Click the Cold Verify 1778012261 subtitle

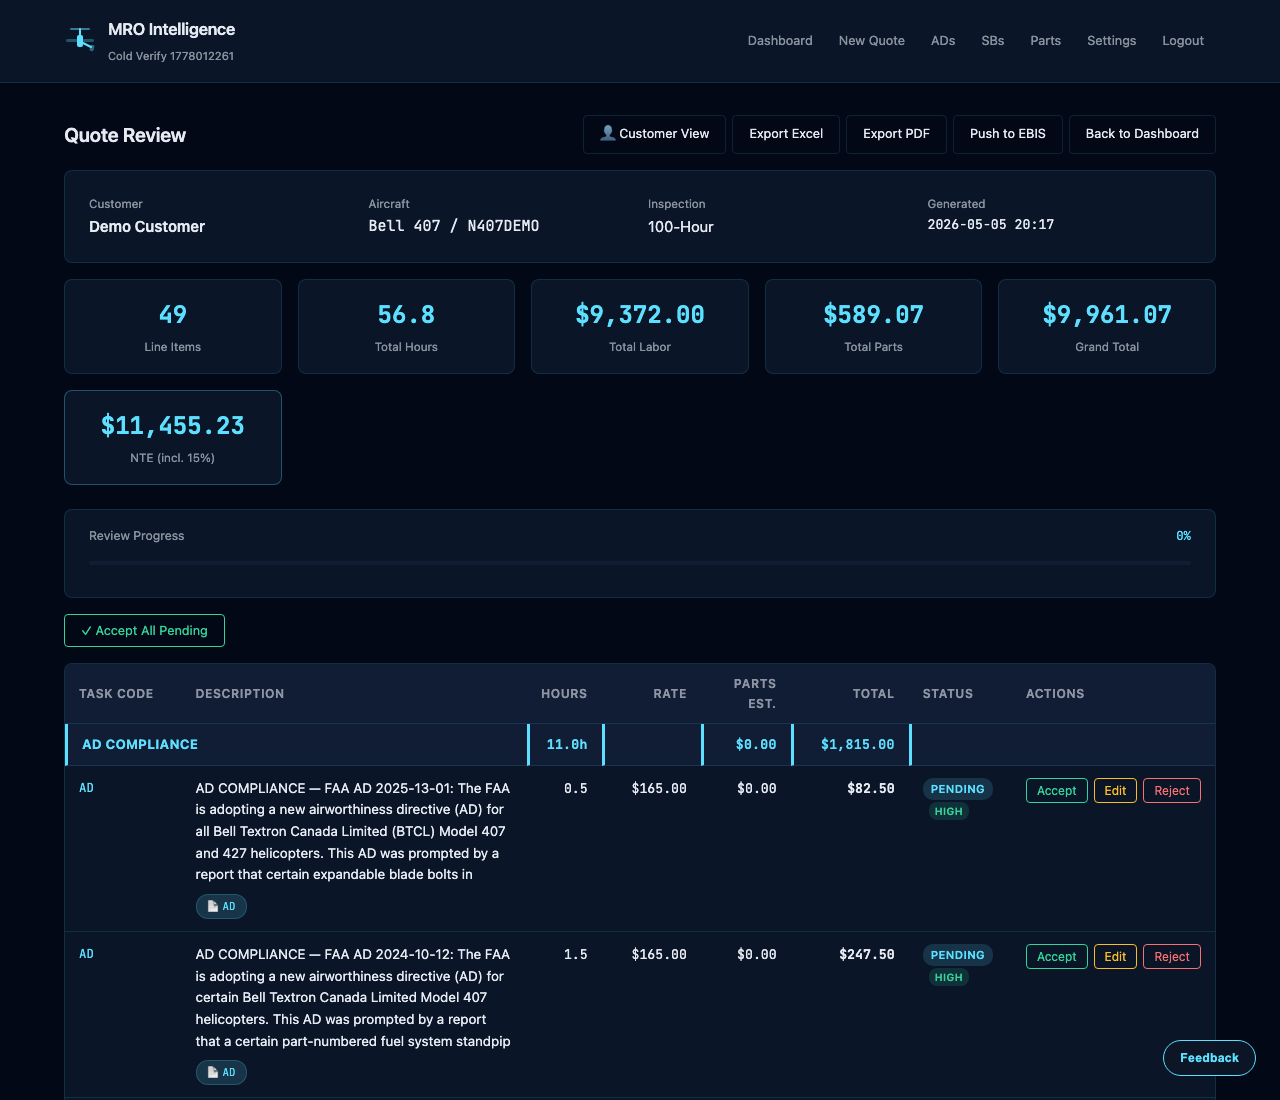click(x=171, y=56)
